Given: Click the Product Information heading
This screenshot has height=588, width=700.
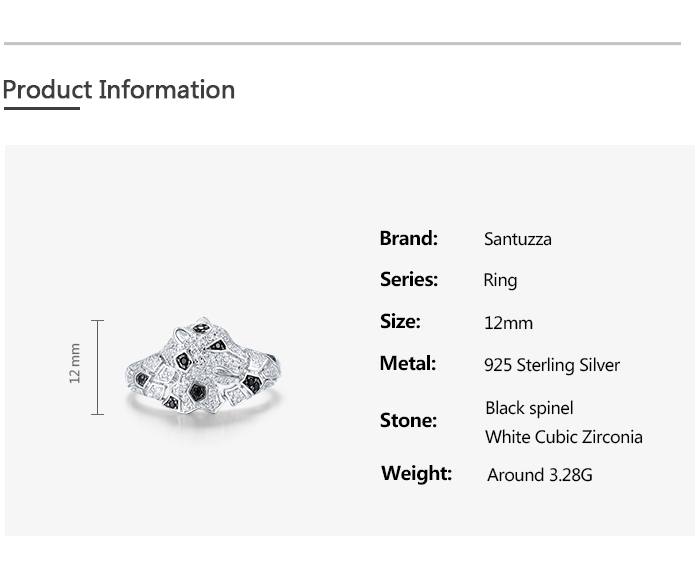Looking at the screenshot, I should coord(118,89).
